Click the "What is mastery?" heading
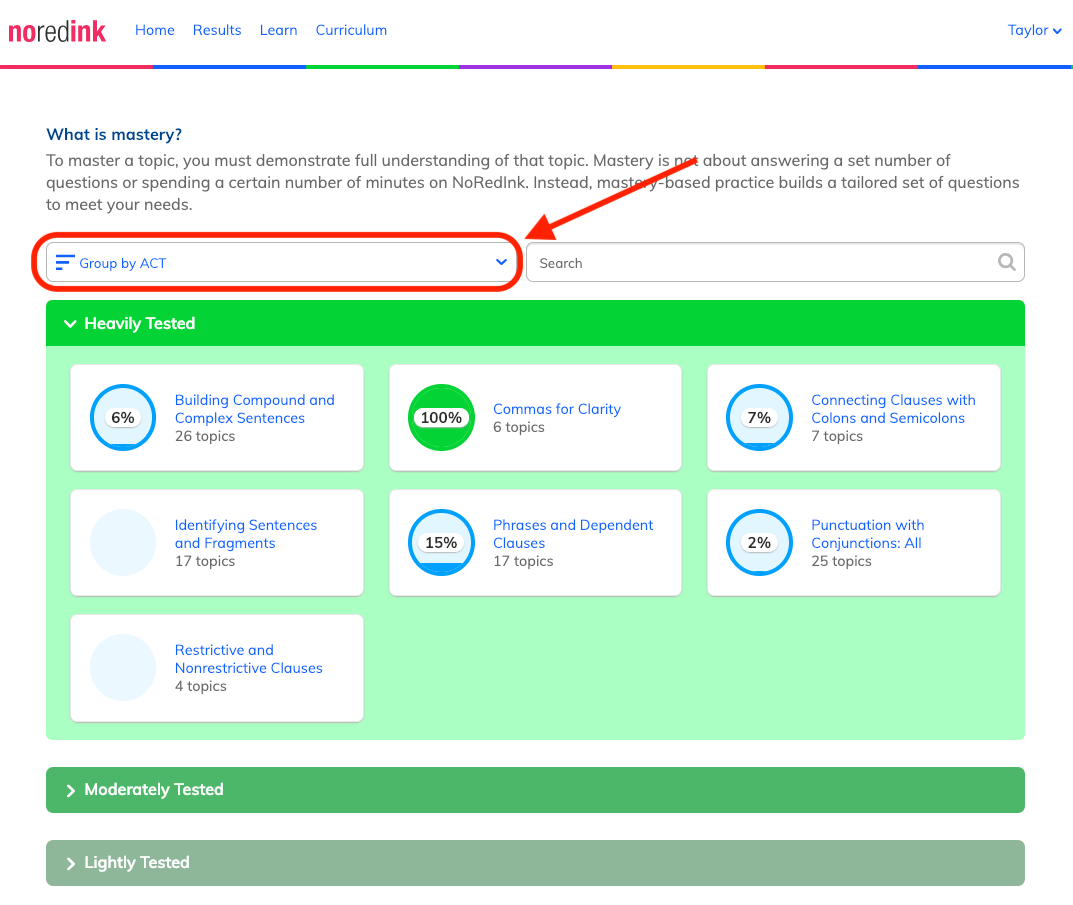The height and width of the screenshot is (905, 1073). [x=114, y=134]
